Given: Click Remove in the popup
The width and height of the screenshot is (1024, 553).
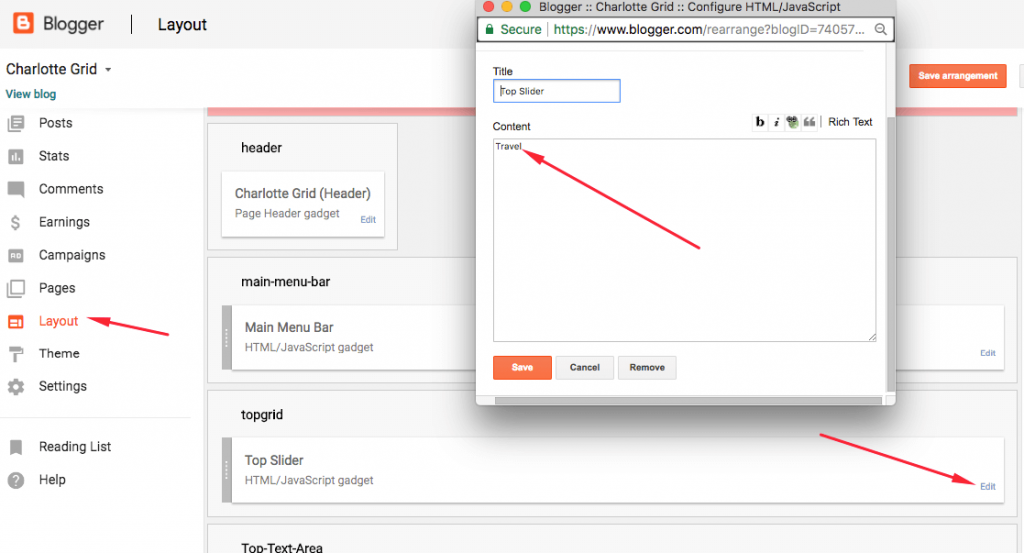Looking at the screenshot, I should 647,368.
